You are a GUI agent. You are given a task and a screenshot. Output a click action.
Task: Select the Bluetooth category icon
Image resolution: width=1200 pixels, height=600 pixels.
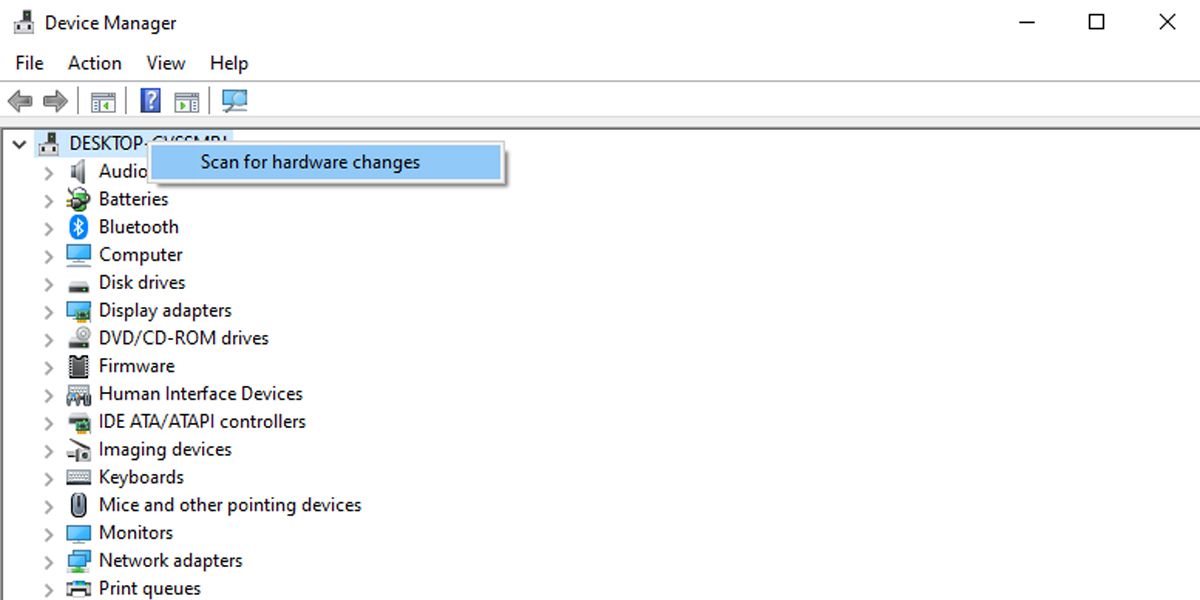pyautogui.click(x=78, y=226)
